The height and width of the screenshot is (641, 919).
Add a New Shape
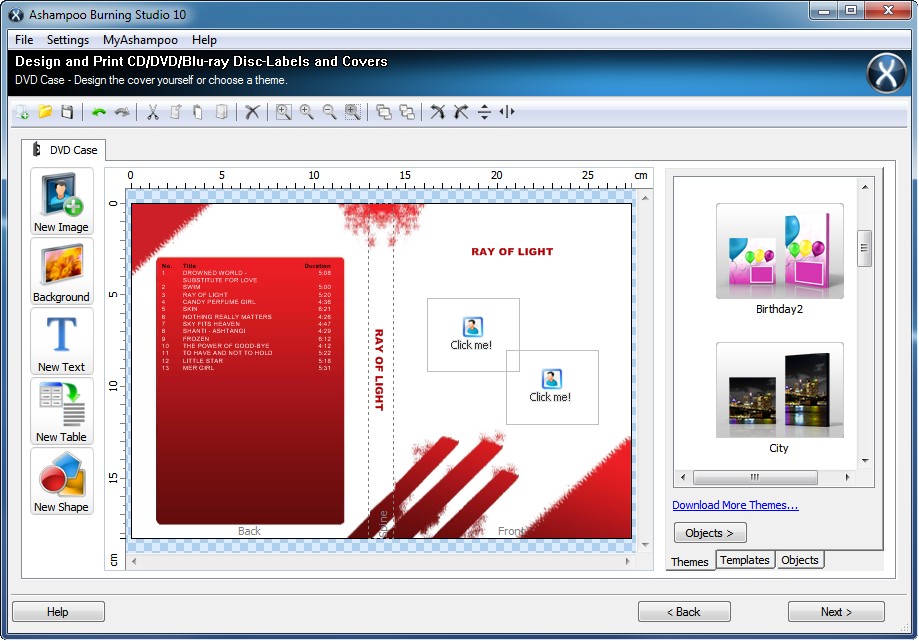pos(62,482)
